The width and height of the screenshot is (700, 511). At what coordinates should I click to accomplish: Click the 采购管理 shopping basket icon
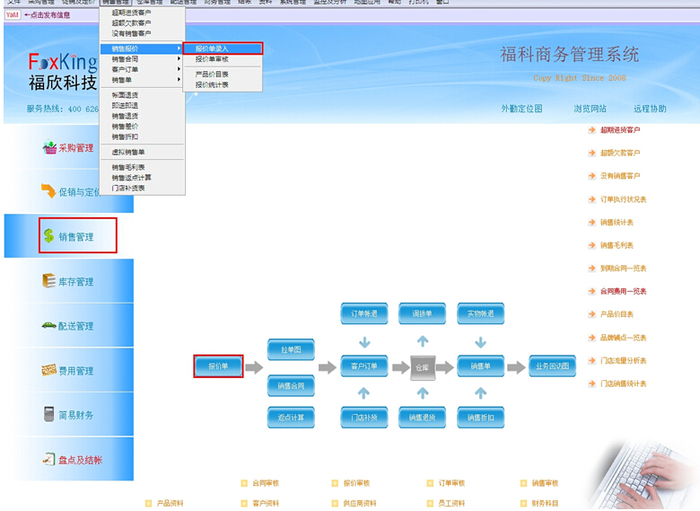(49, 148)
